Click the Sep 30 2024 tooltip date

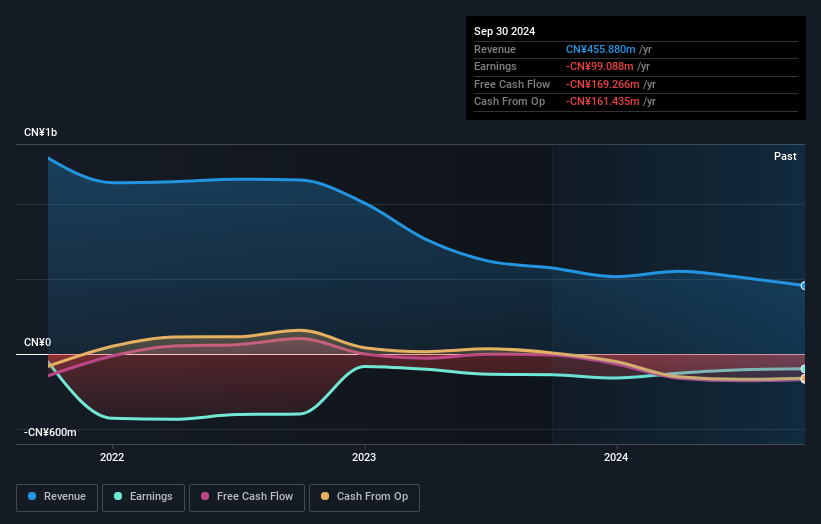click(x=504, y=31)
